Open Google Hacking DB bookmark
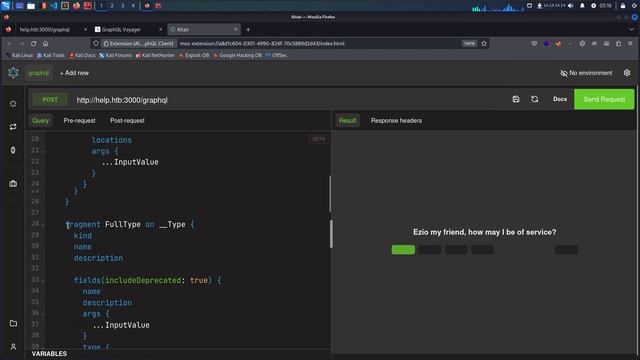Image resolution: width=640 pixels, height=360 pixels. (x=238, y=55)
